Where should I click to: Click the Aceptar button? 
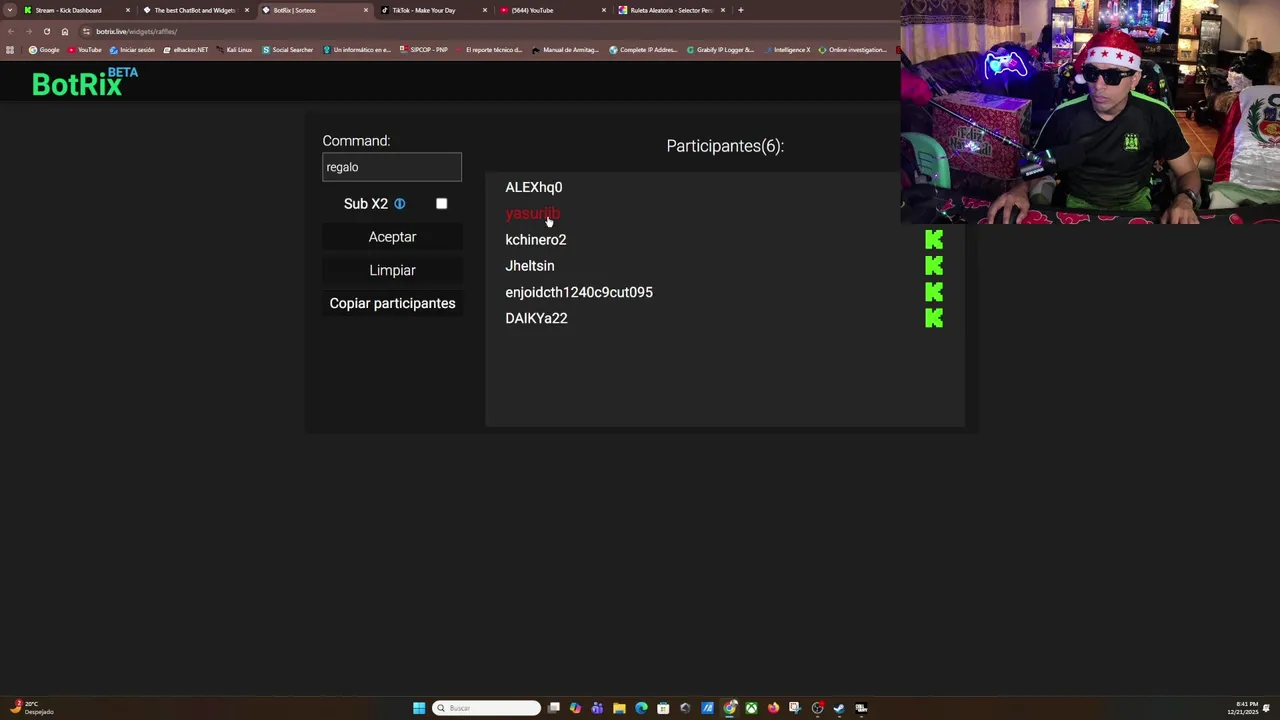click(x=392, y=237)
